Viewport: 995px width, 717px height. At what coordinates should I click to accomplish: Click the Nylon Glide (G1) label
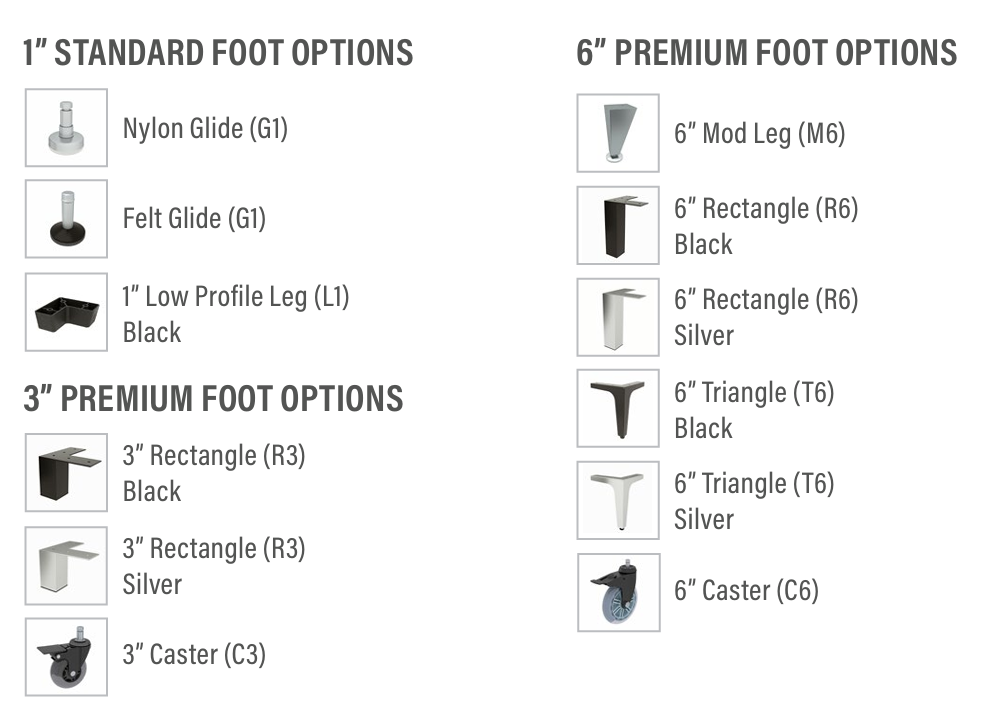205,129
